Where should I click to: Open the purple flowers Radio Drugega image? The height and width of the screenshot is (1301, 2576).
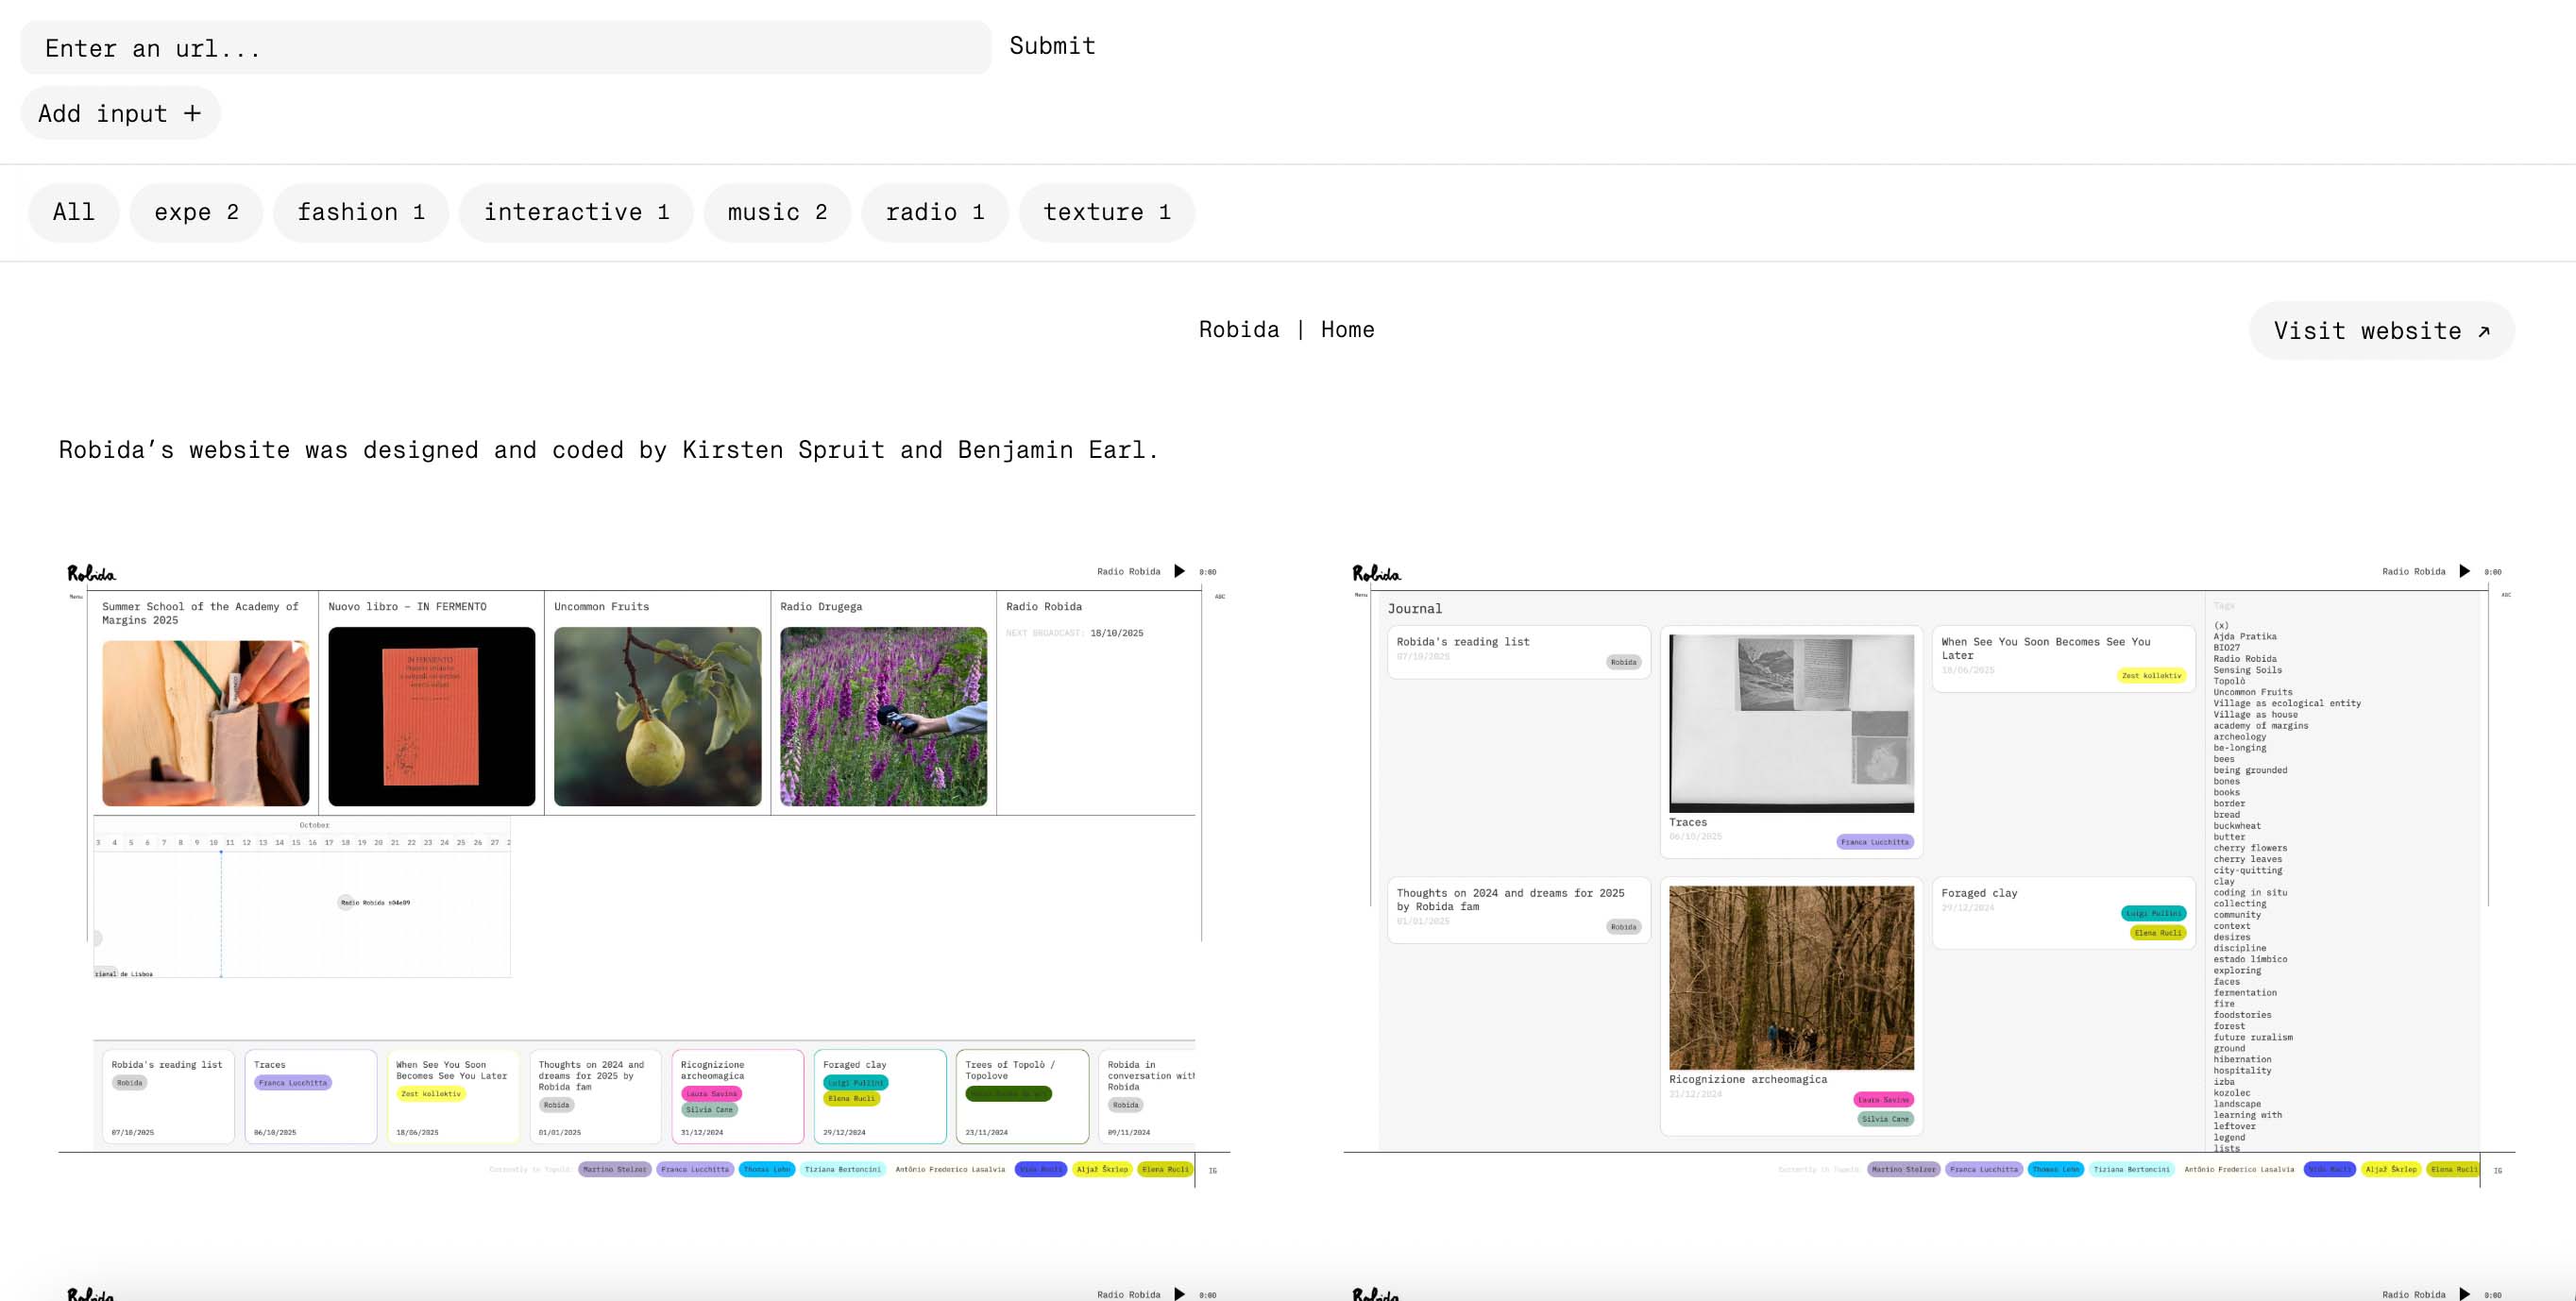coord(883,716)
